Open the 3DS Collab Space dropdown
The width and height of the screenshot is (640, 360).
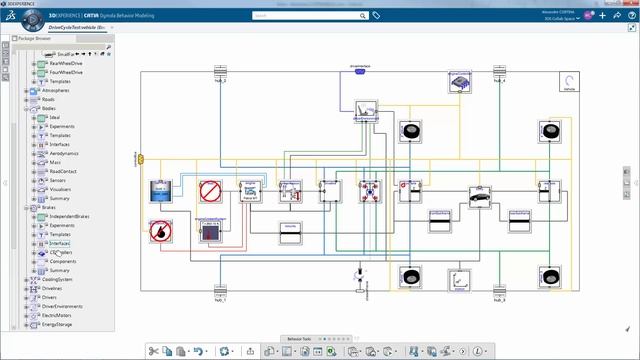tap(562, 18)
